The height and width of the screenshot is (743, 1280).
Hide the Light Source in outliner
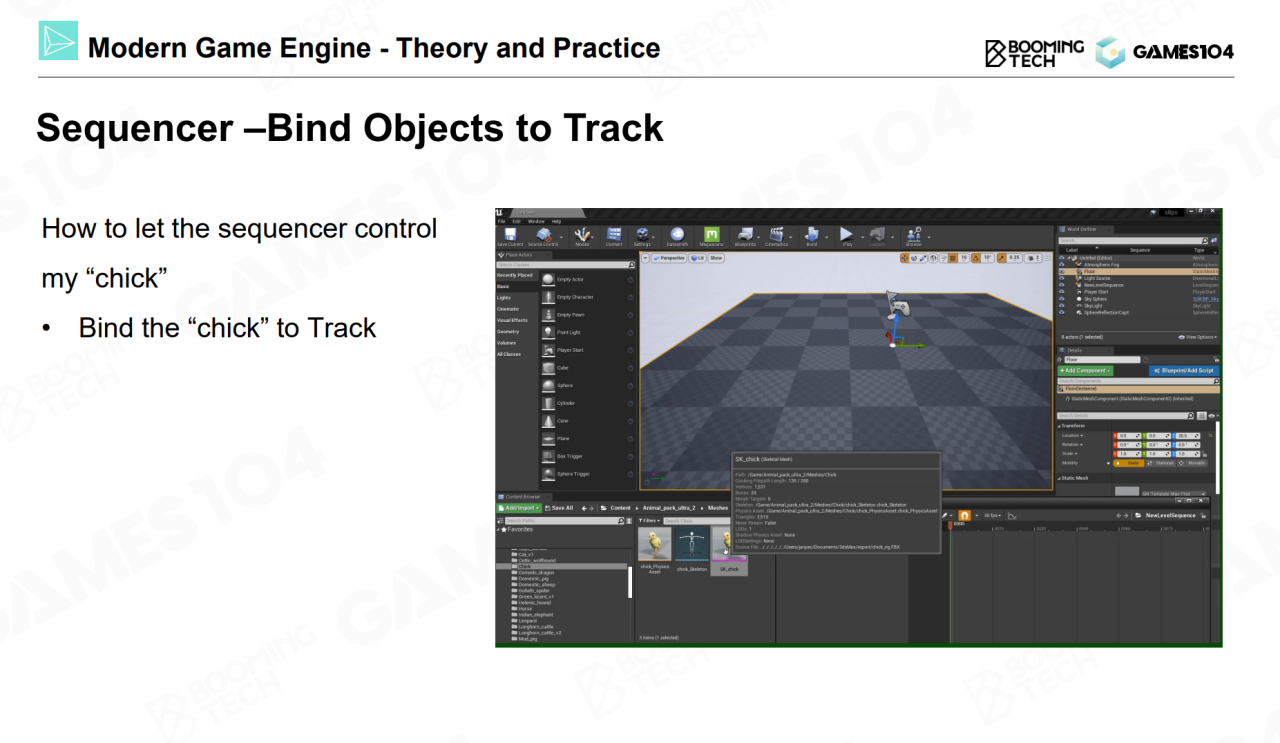coord(1062,278)
